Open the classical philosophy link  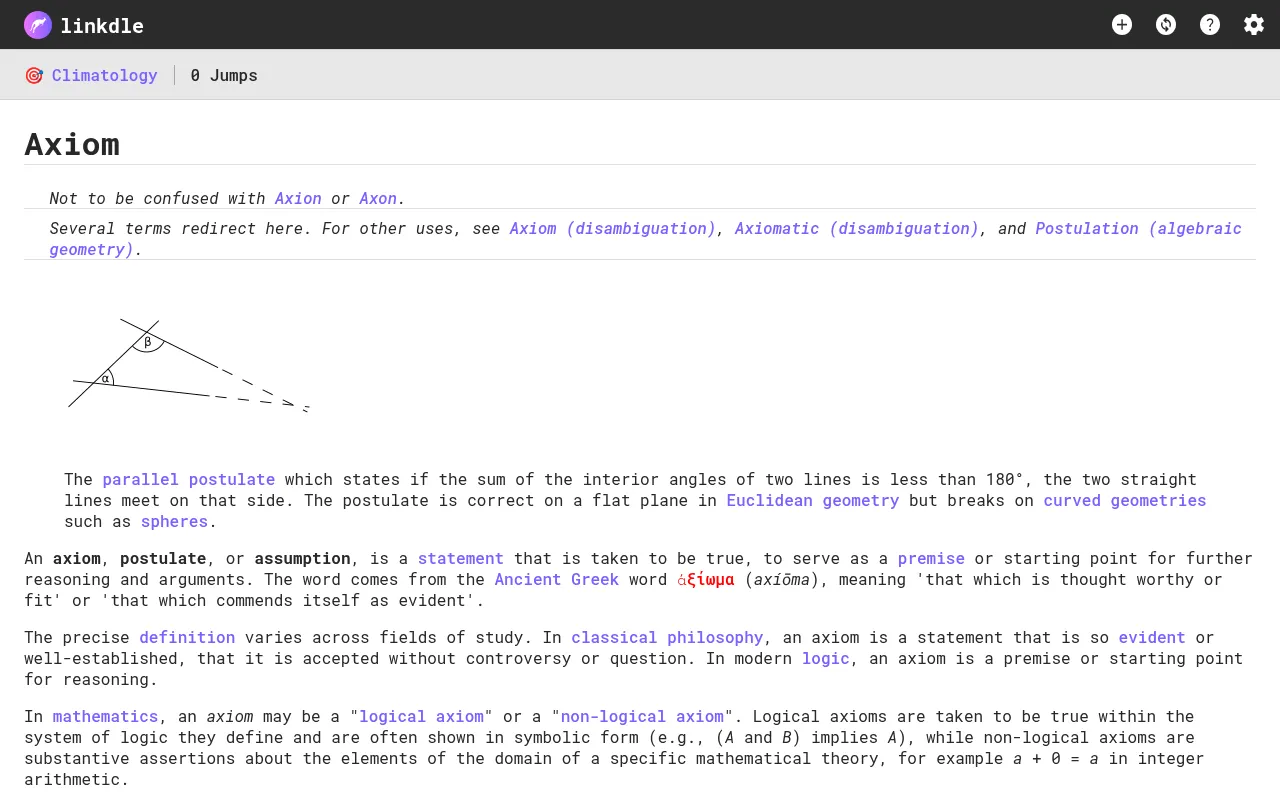click(x=667, y=637)
